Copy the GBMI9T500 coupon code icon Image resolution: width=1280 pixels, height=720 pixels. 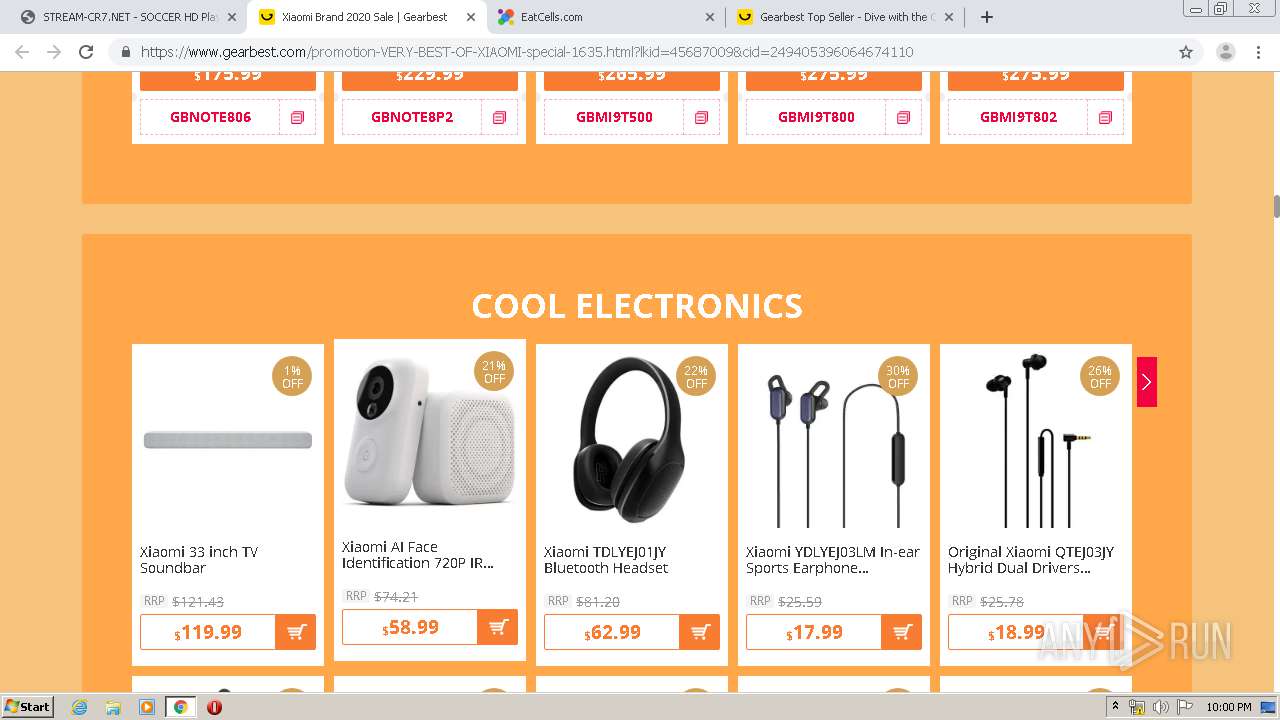point(701,117)
